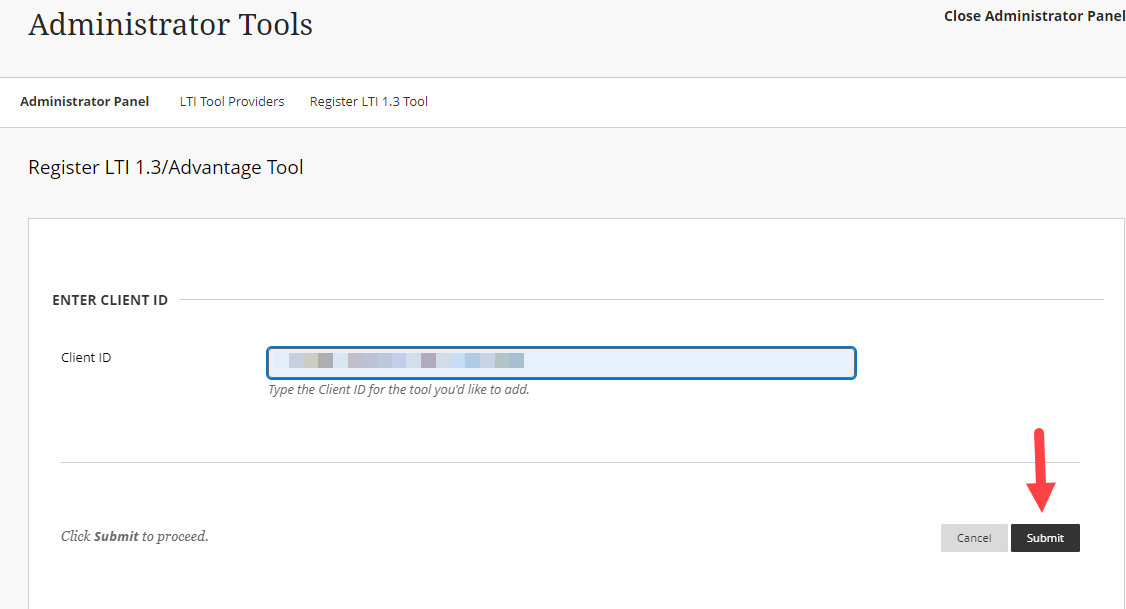
Task: Click the Close Administrator Panel link
Action: point(1034,16)
